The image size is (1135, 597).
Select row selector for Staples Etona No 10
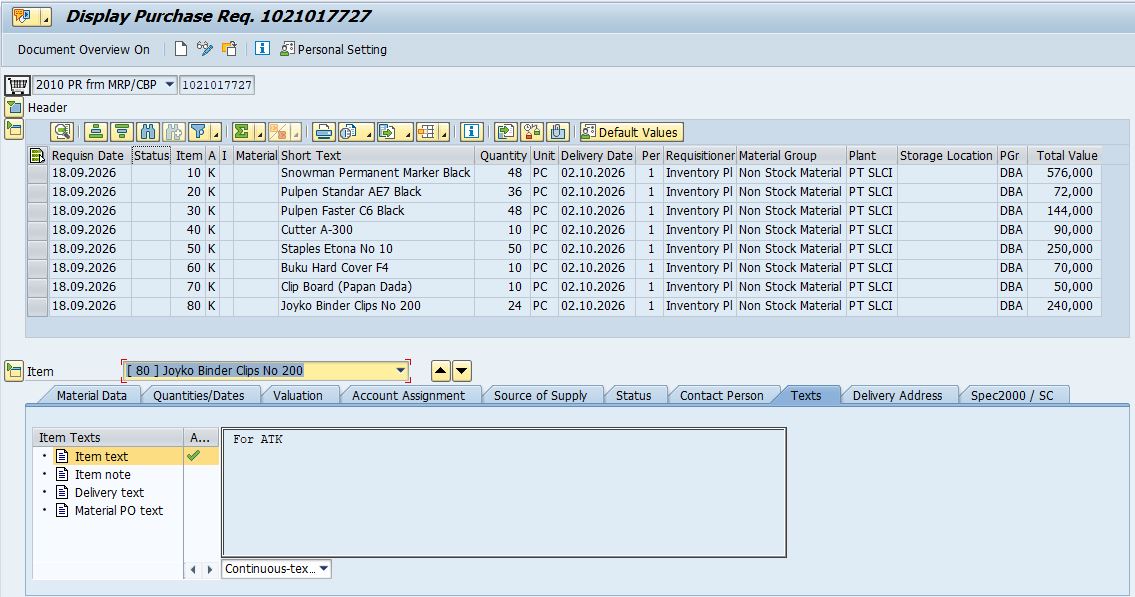click(x=37, y=249)
